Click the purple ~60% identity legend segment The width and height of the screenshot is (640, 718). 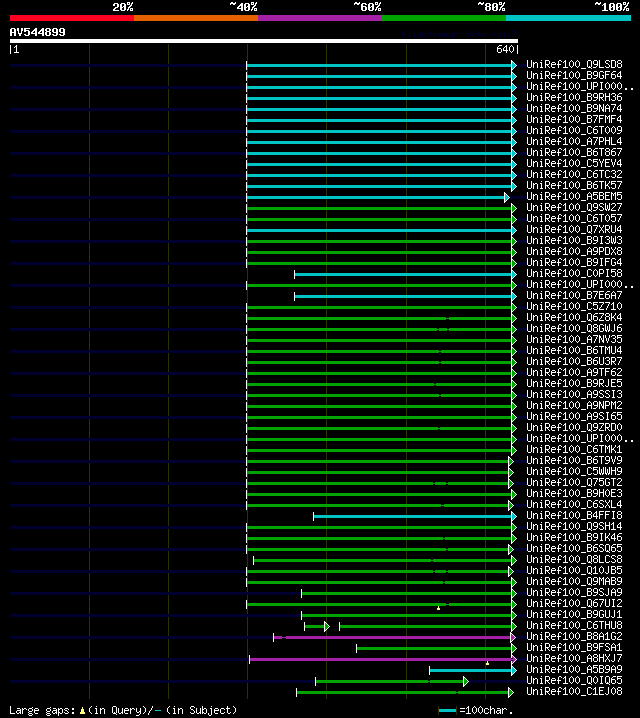320,18
